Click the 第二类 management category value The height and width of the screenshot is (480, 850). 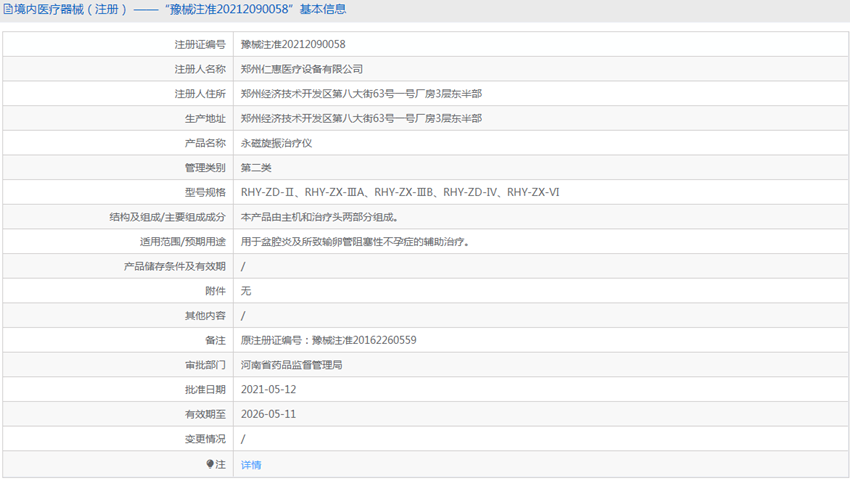pos(256,168)
